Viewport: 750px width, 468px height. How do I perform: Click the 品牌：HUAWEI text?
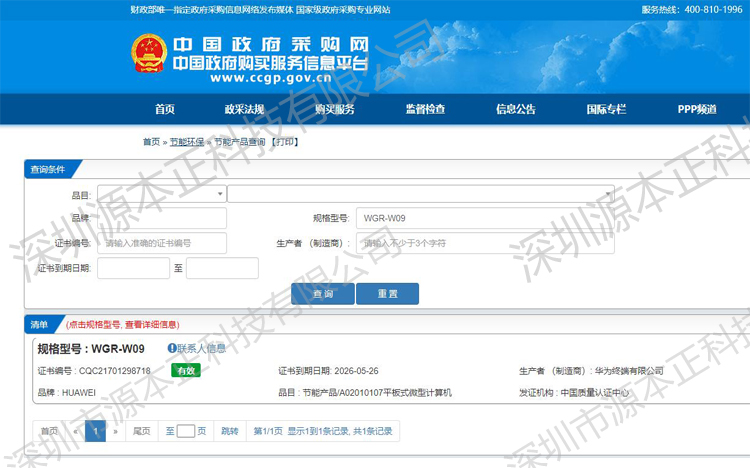(x=66, y=392)
